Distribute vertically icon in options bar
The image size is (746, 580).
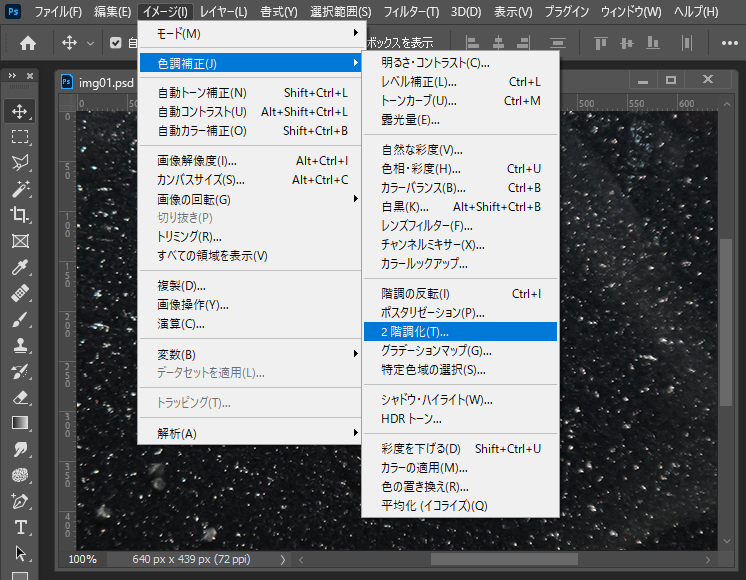point(558,43)
